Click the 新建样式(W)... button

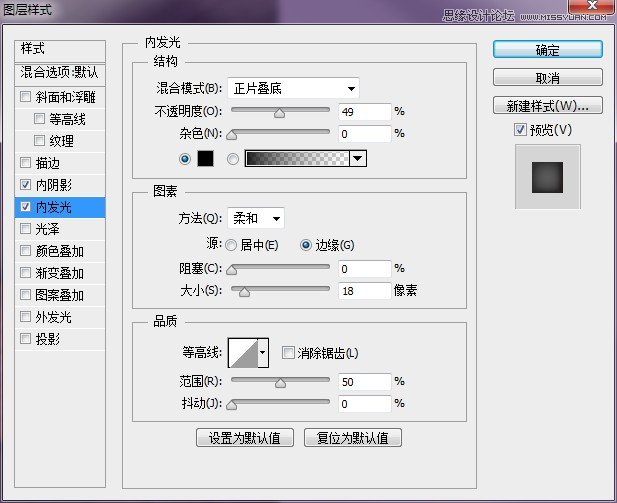(x=547, y=105)
